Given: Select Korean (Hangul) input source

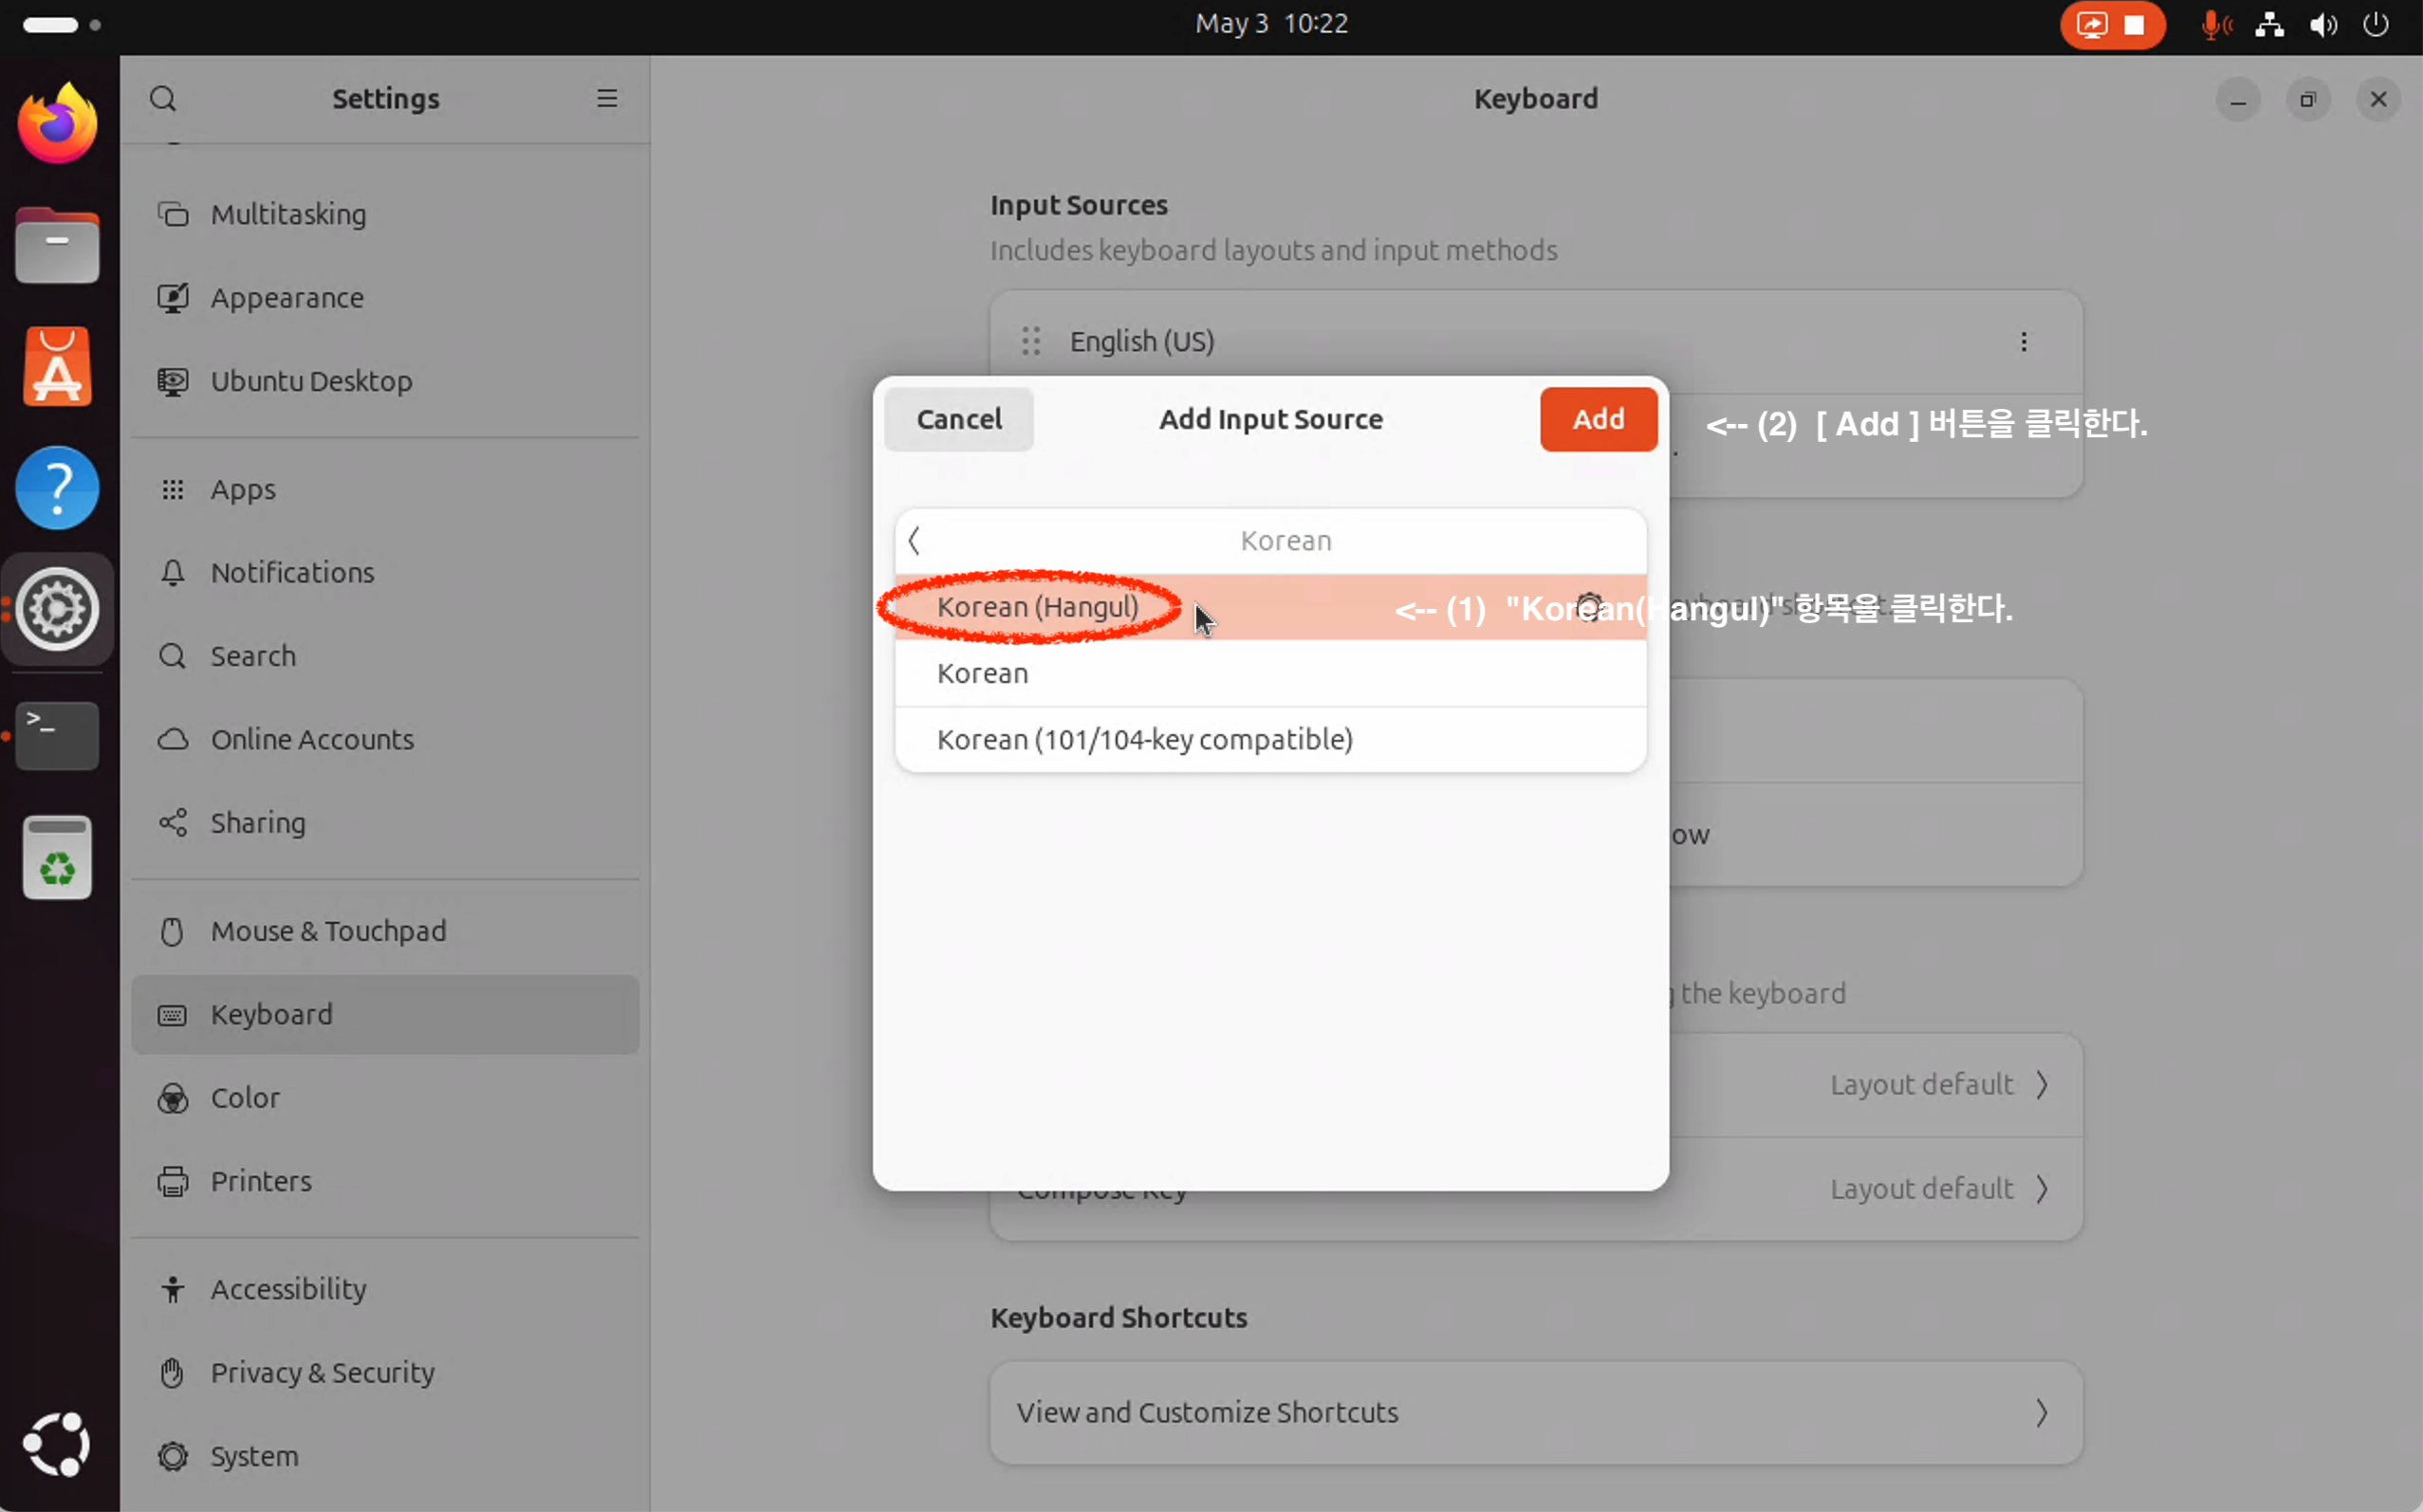Looking at the screenshot, I should [1037, 607].
